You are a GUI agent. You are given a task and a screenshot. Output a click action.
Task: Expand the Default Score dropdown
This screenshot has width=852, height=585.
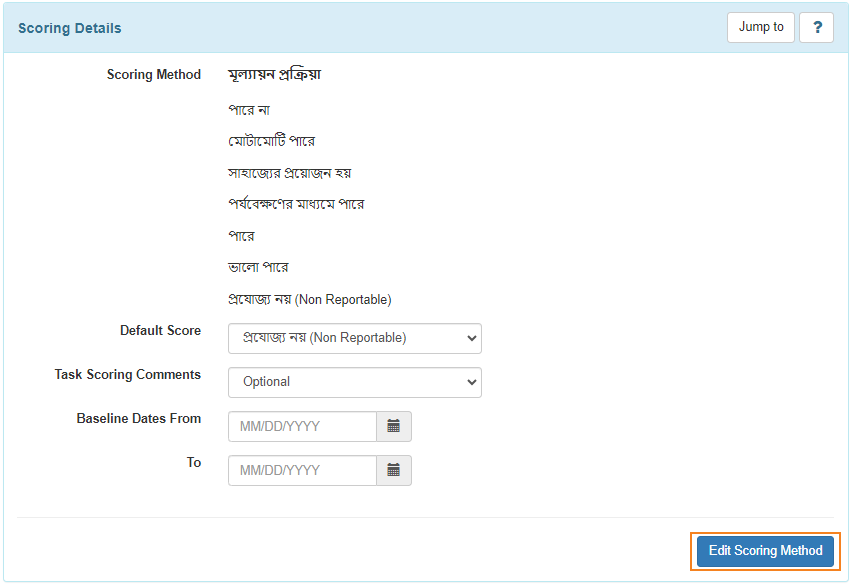pos(355,338)
